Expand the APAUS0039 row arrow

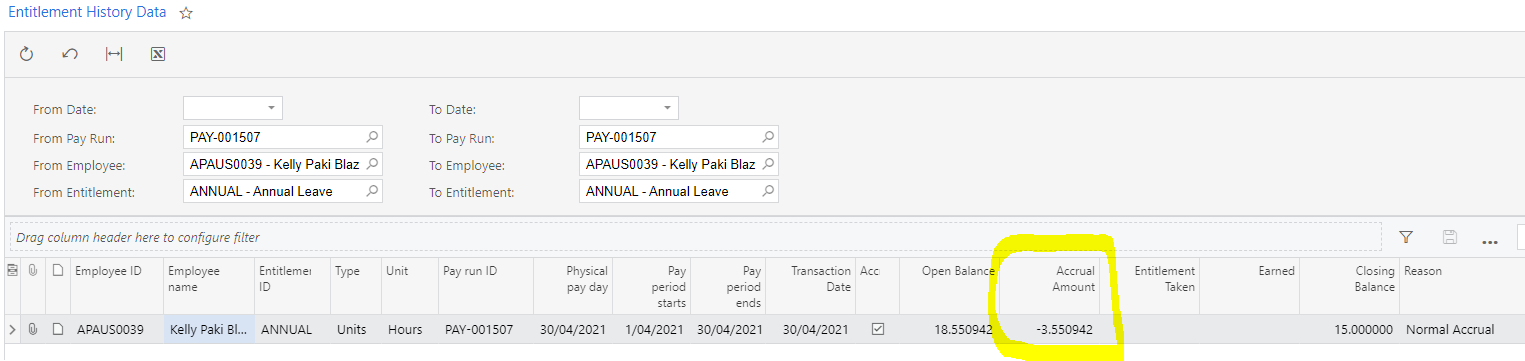tap(12, 329)
